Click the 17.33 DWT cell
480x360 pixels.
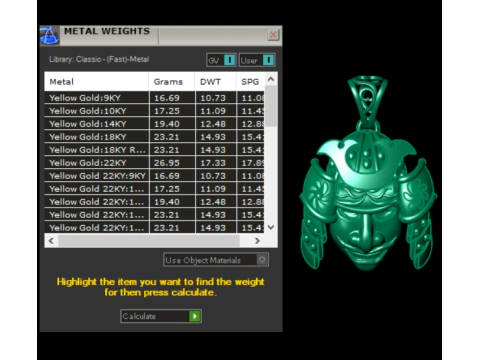(216, 163)
